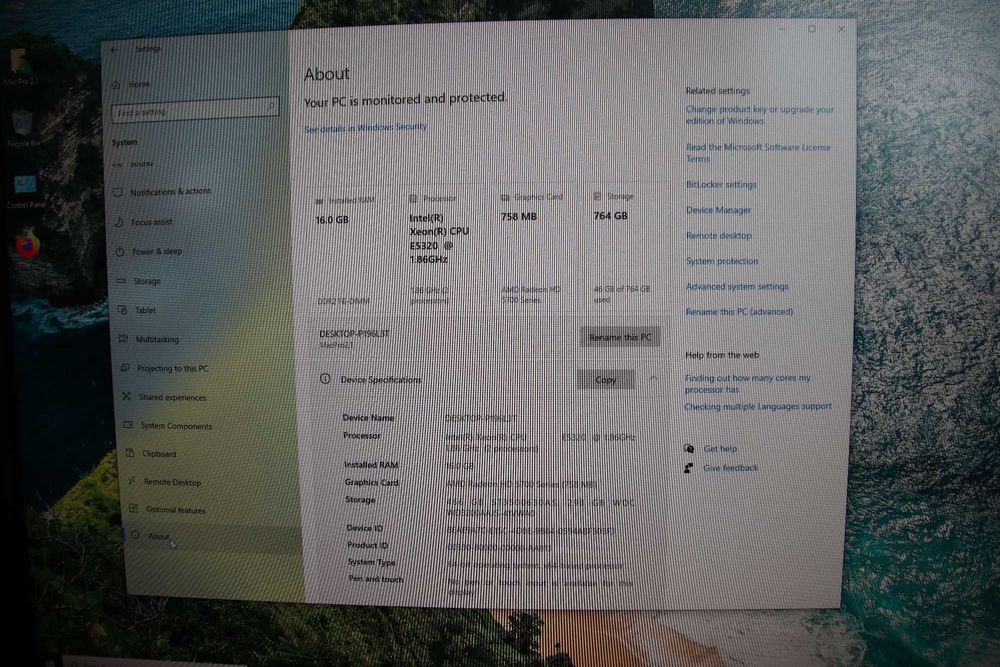This screenshot has width=1000, height=667.
Task: Select the About sidebar entry
Action: (159, 537)
